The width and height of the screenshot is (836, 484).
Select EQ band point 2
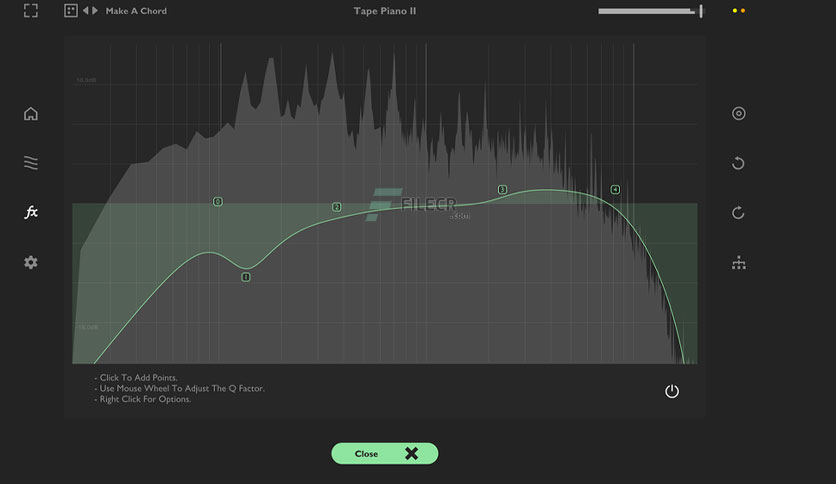tap(336, 207)
